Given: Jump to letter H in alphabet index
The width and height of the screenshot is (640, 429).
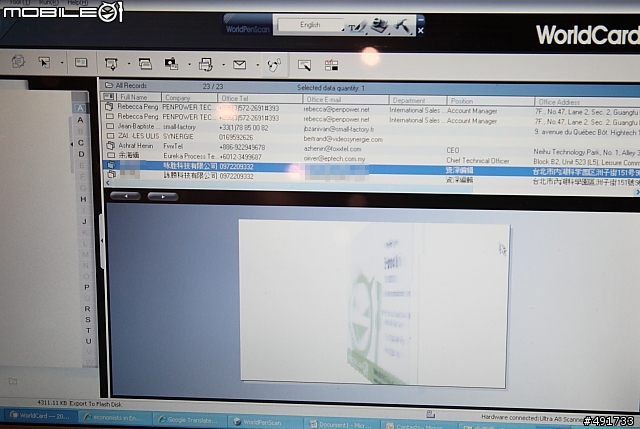Looking at the screenshot, I should [x=83, y=199].
